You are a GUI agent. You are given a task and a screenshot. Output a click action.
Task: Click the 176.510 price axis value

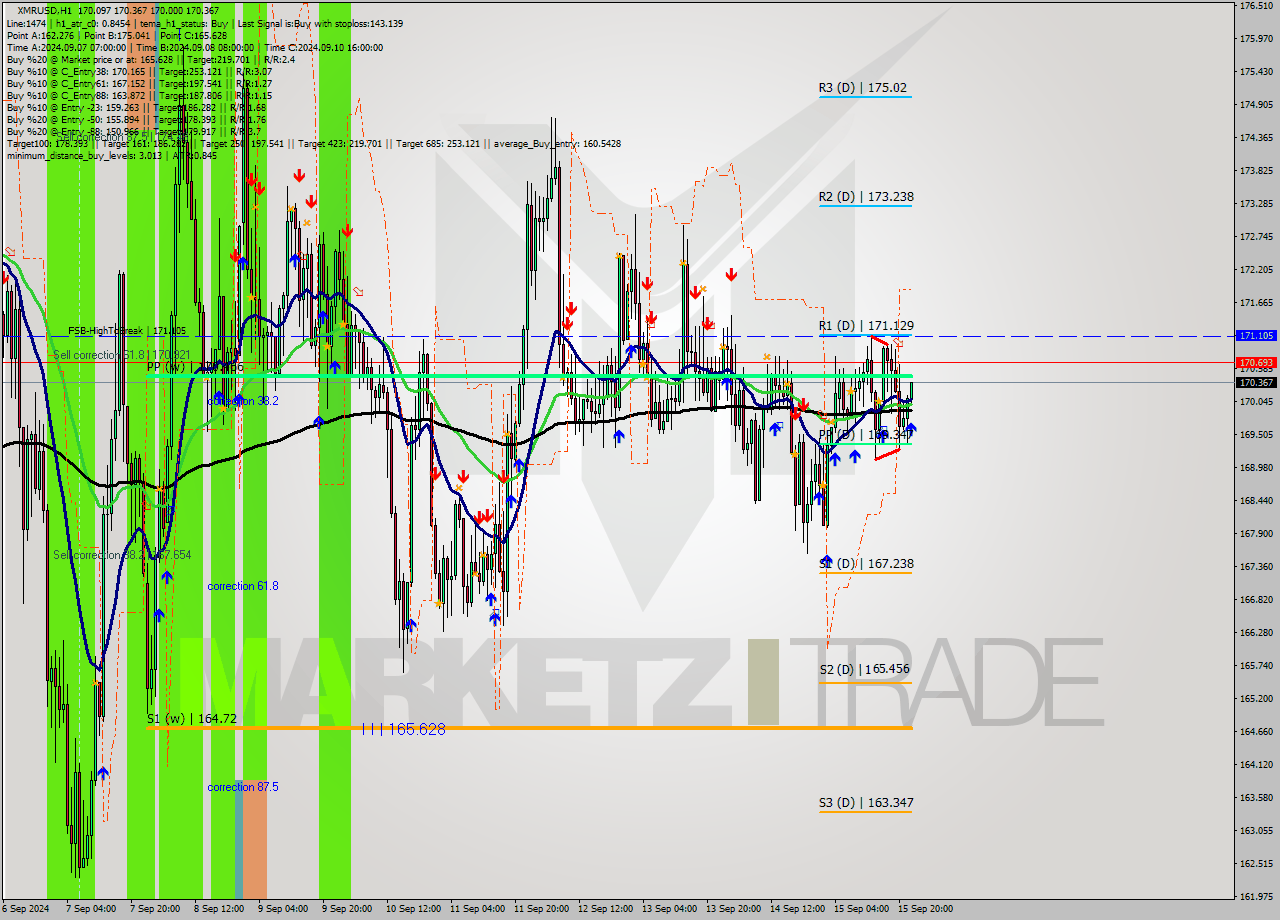point(1255,6)
